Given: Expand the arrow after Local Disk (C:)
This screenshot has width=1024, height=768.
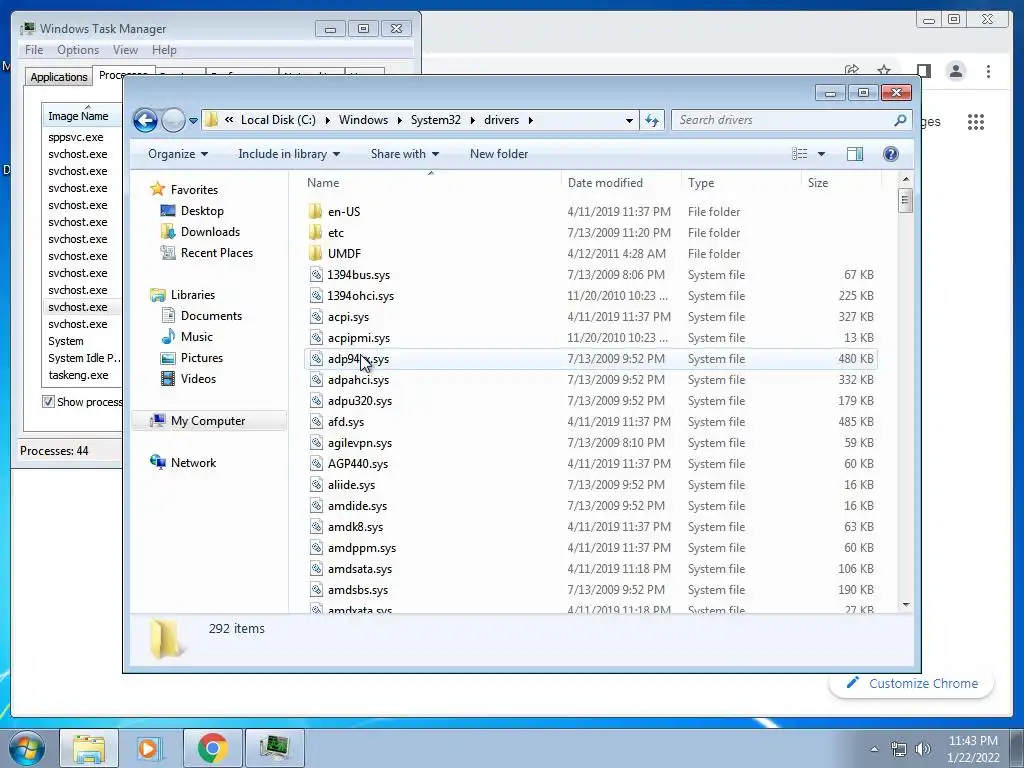Looking at the screenshot, I should (x=327, y=120).
